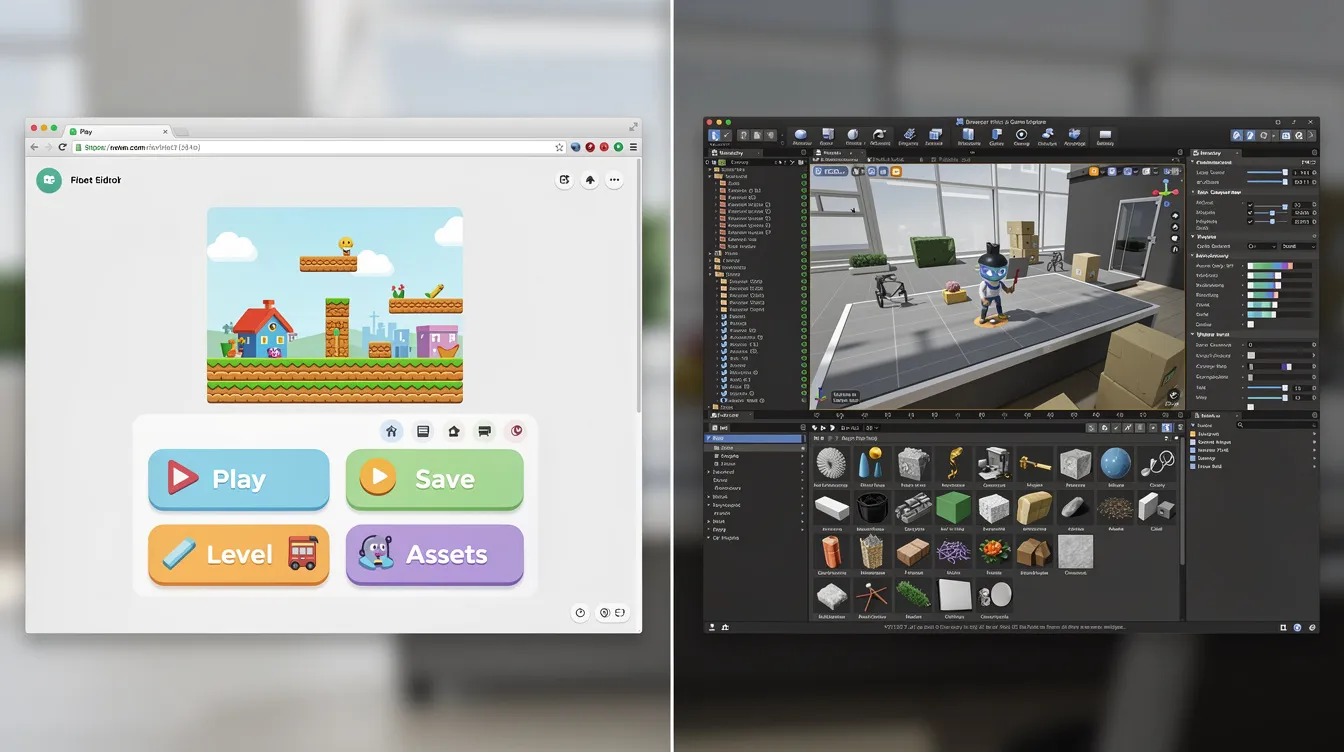This screenshot has width=1344, height=752.
Task: Select the golden key asset thumbnail
Action: point(1036,463)
